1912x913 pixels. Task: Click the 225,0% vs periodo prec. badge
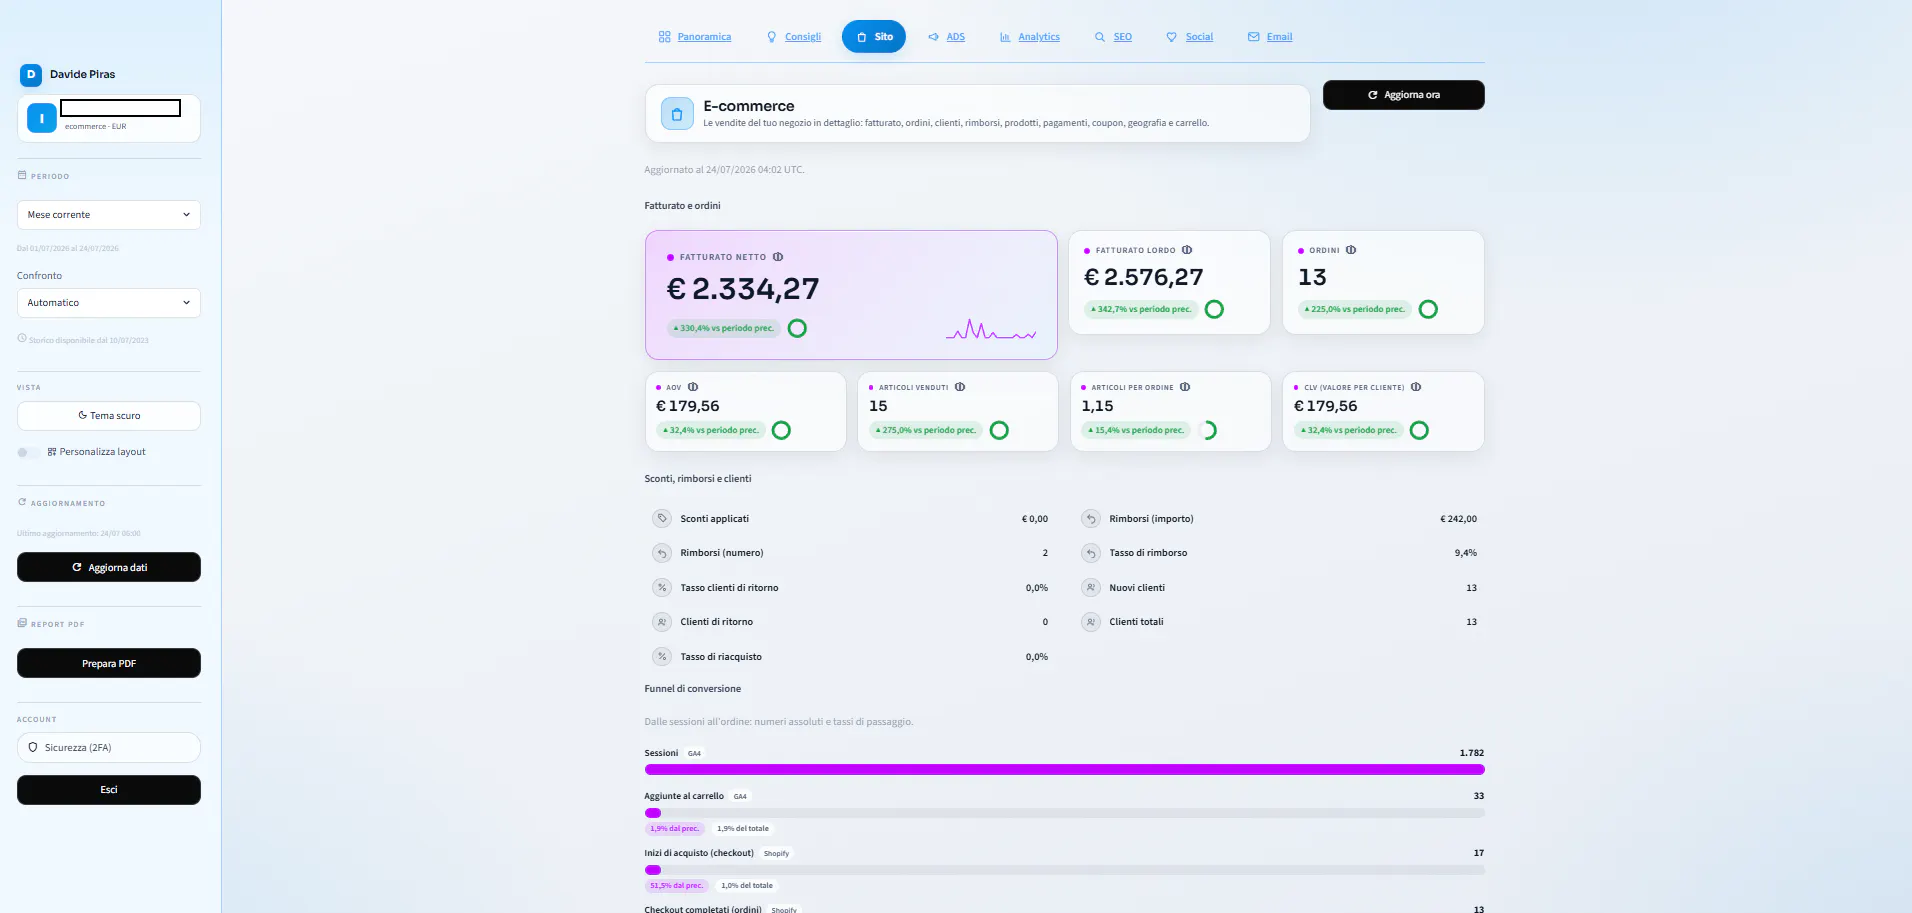[x=1355, y=309]
